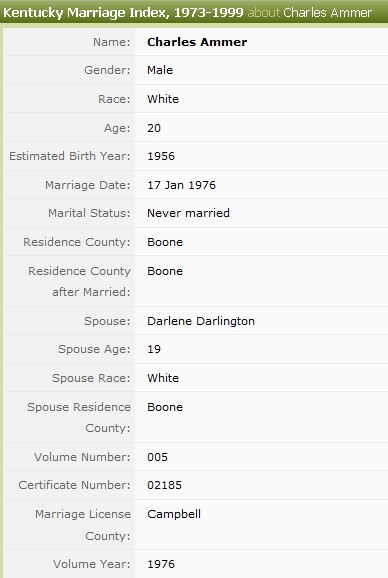Screen dimensions: 388x578
Task: Click Marriage Date 17 Jan 1976
Action: (x=181, y=185)
